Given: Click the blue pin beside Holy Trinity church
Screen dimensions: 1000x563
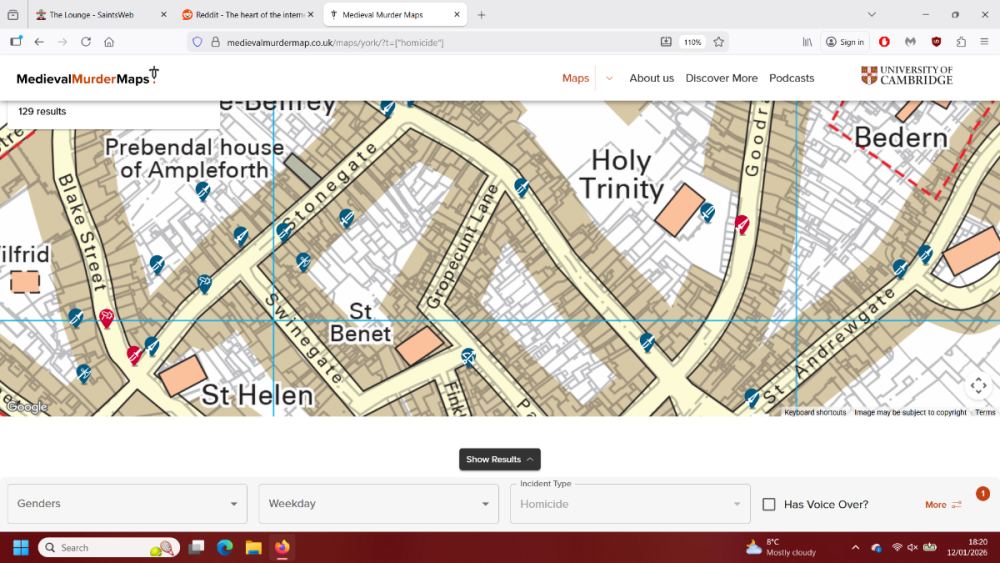Looking at the screenshot, I should click(x=707, y=211).
